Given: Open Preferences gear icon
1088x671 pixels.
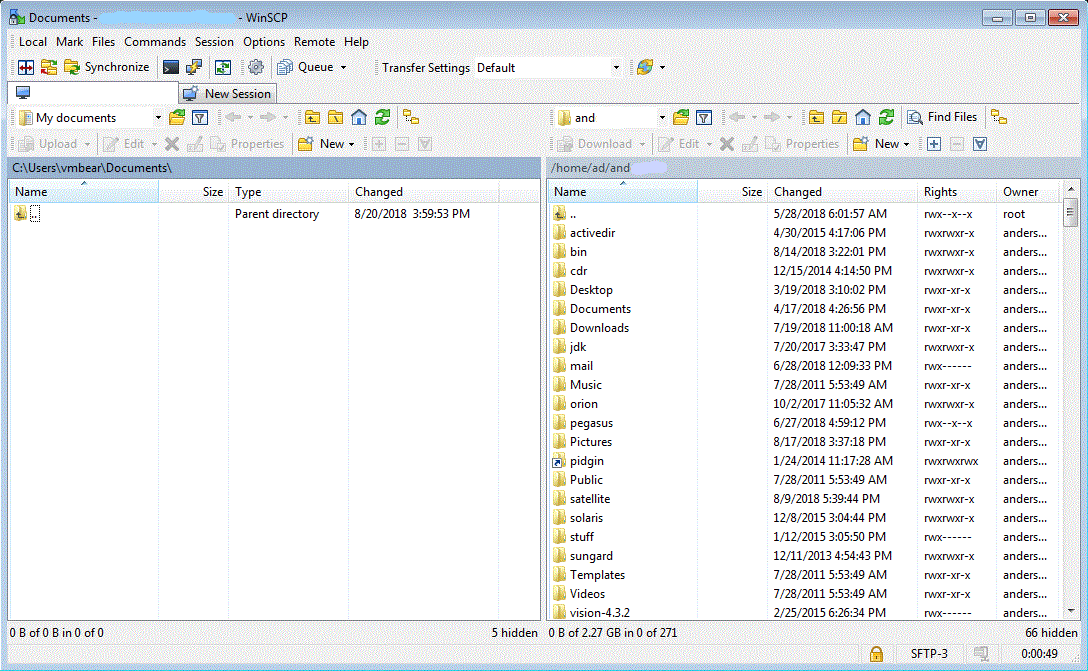Looking at the screenshot, I should coord(256,67).
